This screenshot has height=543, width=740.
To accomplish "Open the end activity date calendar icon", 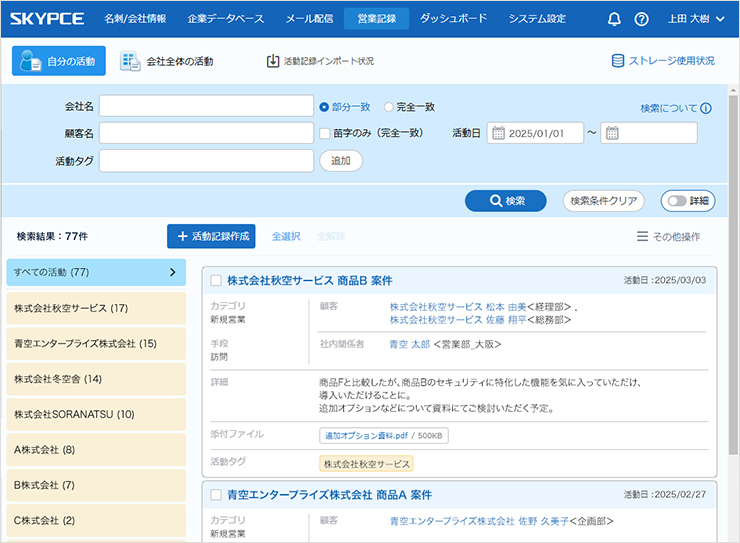I will pyautogui.click(x=612, y=133).
